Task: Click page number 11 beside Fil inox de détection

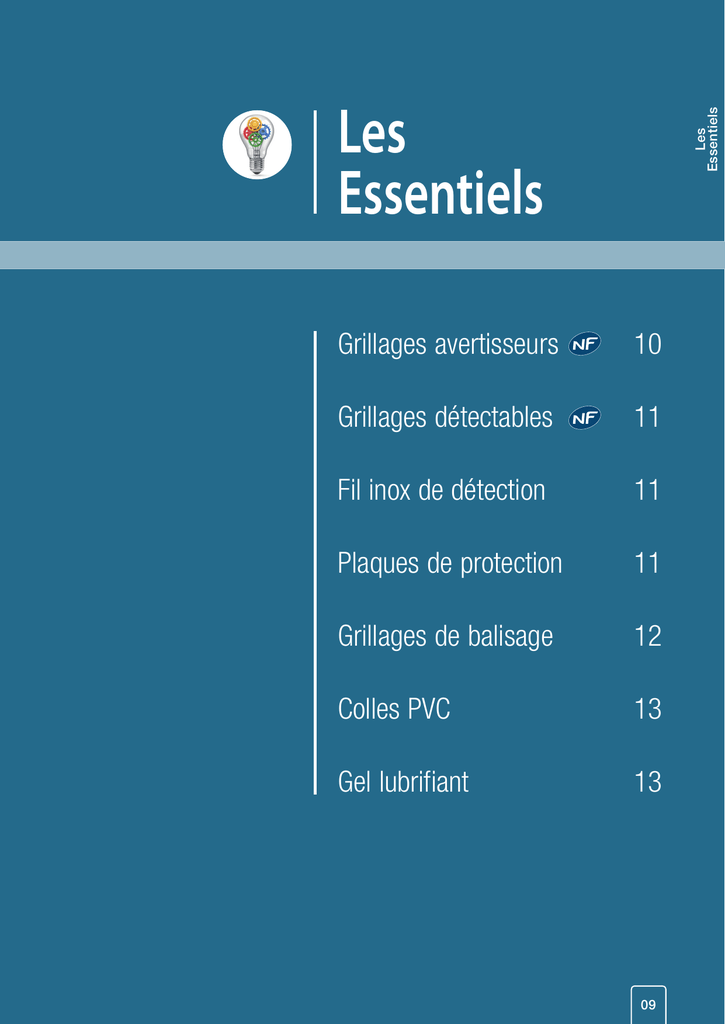Action: point(647,491)
